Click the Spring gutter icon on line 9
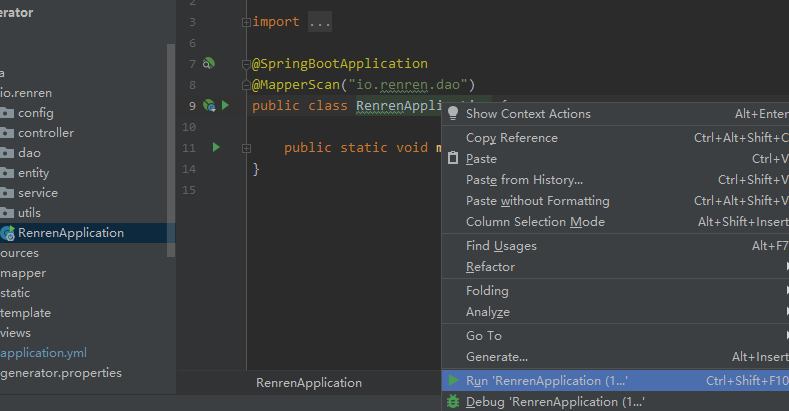This screenshot has height=411, width=789. coord(209,105)
